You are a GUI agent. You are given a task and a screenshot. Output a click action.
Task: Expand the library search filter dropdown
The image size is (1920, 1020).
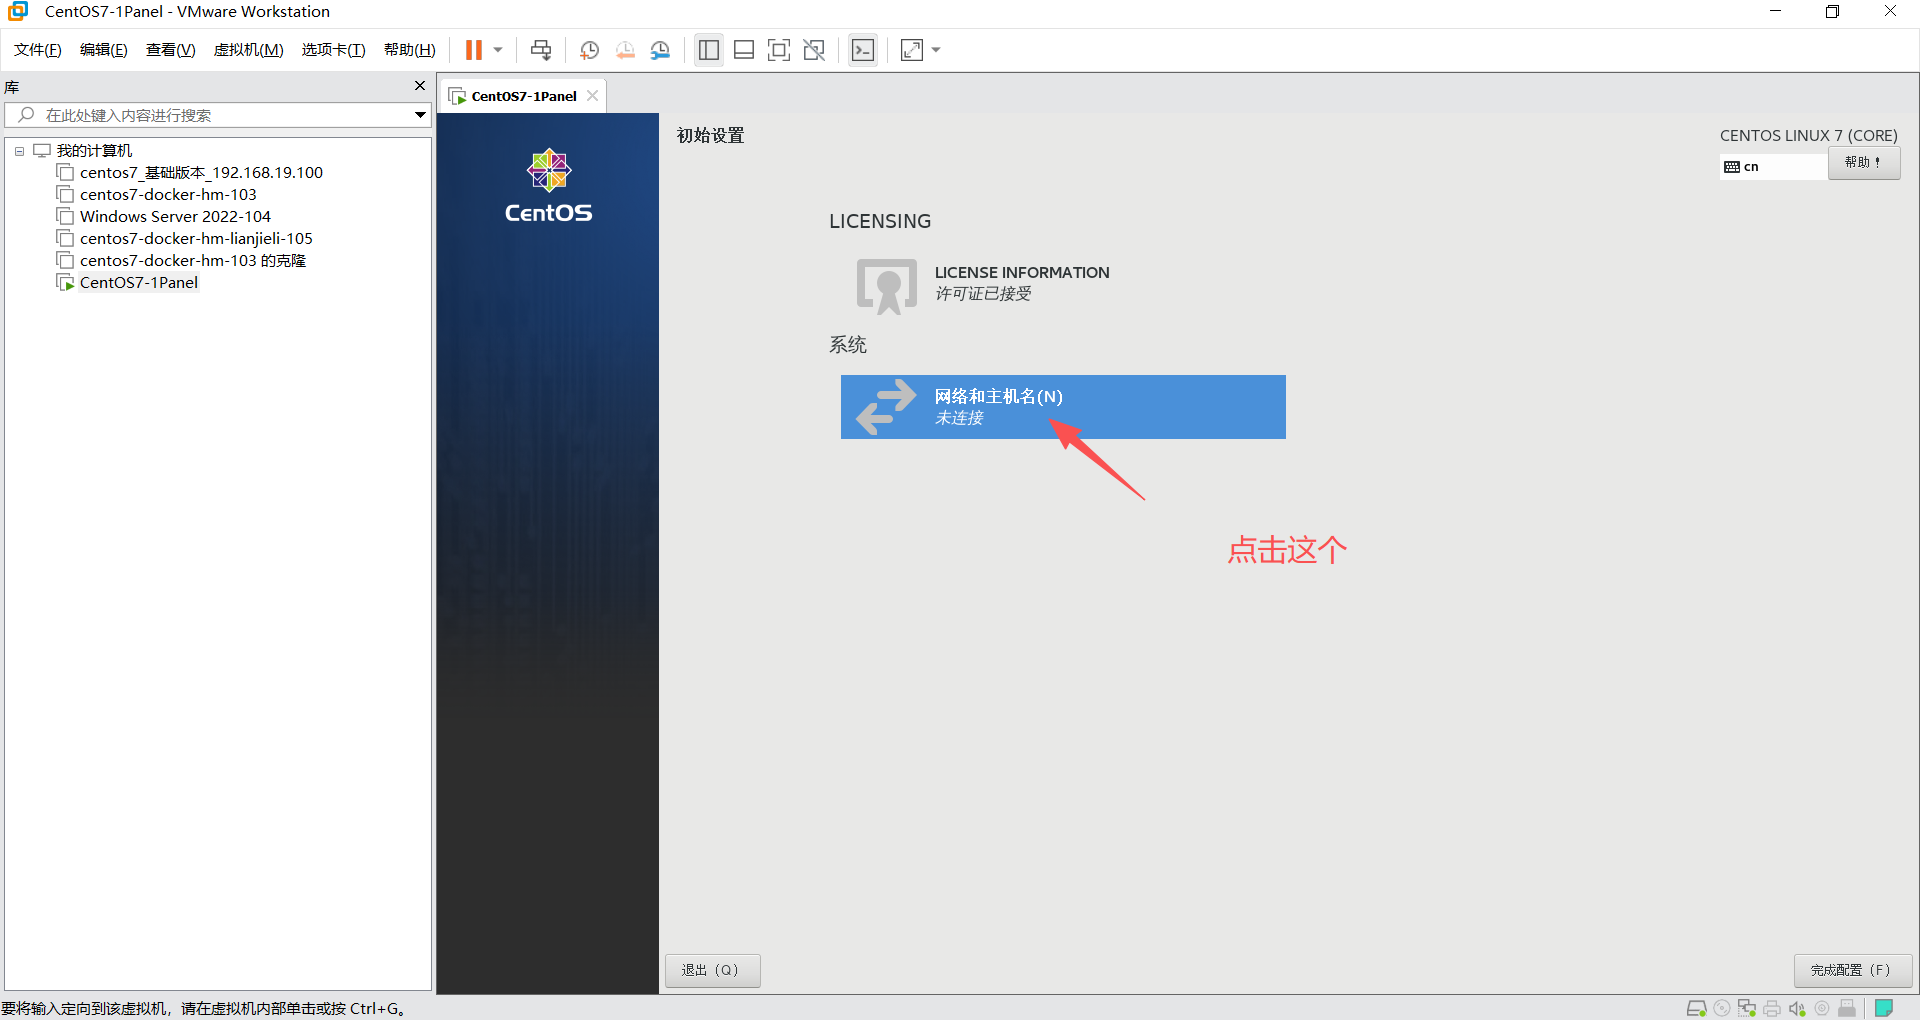pyautogui.click(x=421, y=115)
